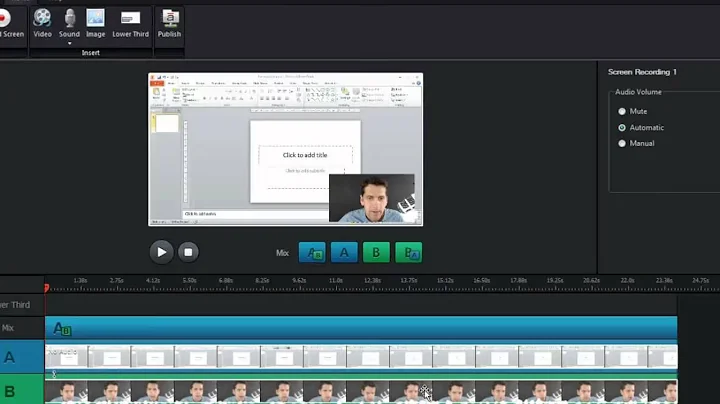Screen dimensions: 720x404
Task: Click the Lower Third track label
Action: coord(15,305)
